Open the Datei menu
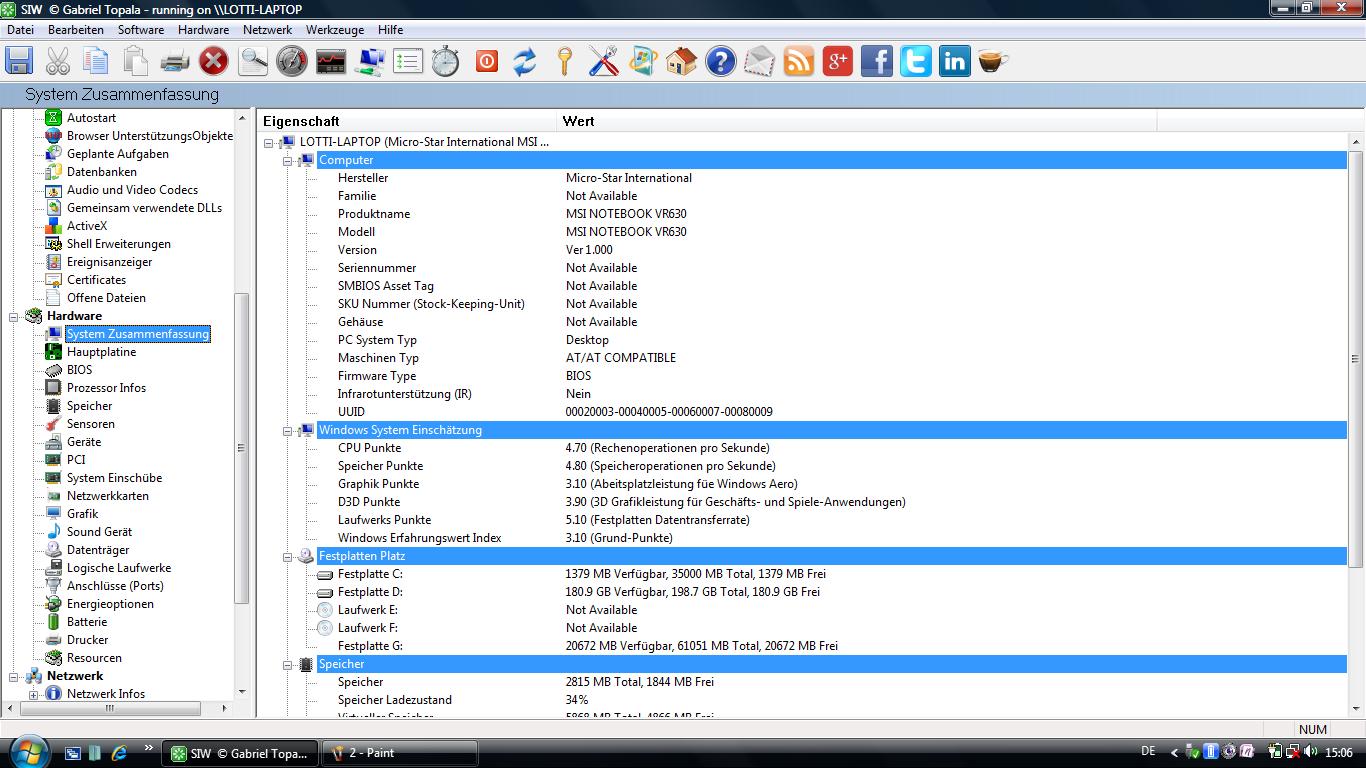This screenshot has width=1366, height=768. pos(20,30)
